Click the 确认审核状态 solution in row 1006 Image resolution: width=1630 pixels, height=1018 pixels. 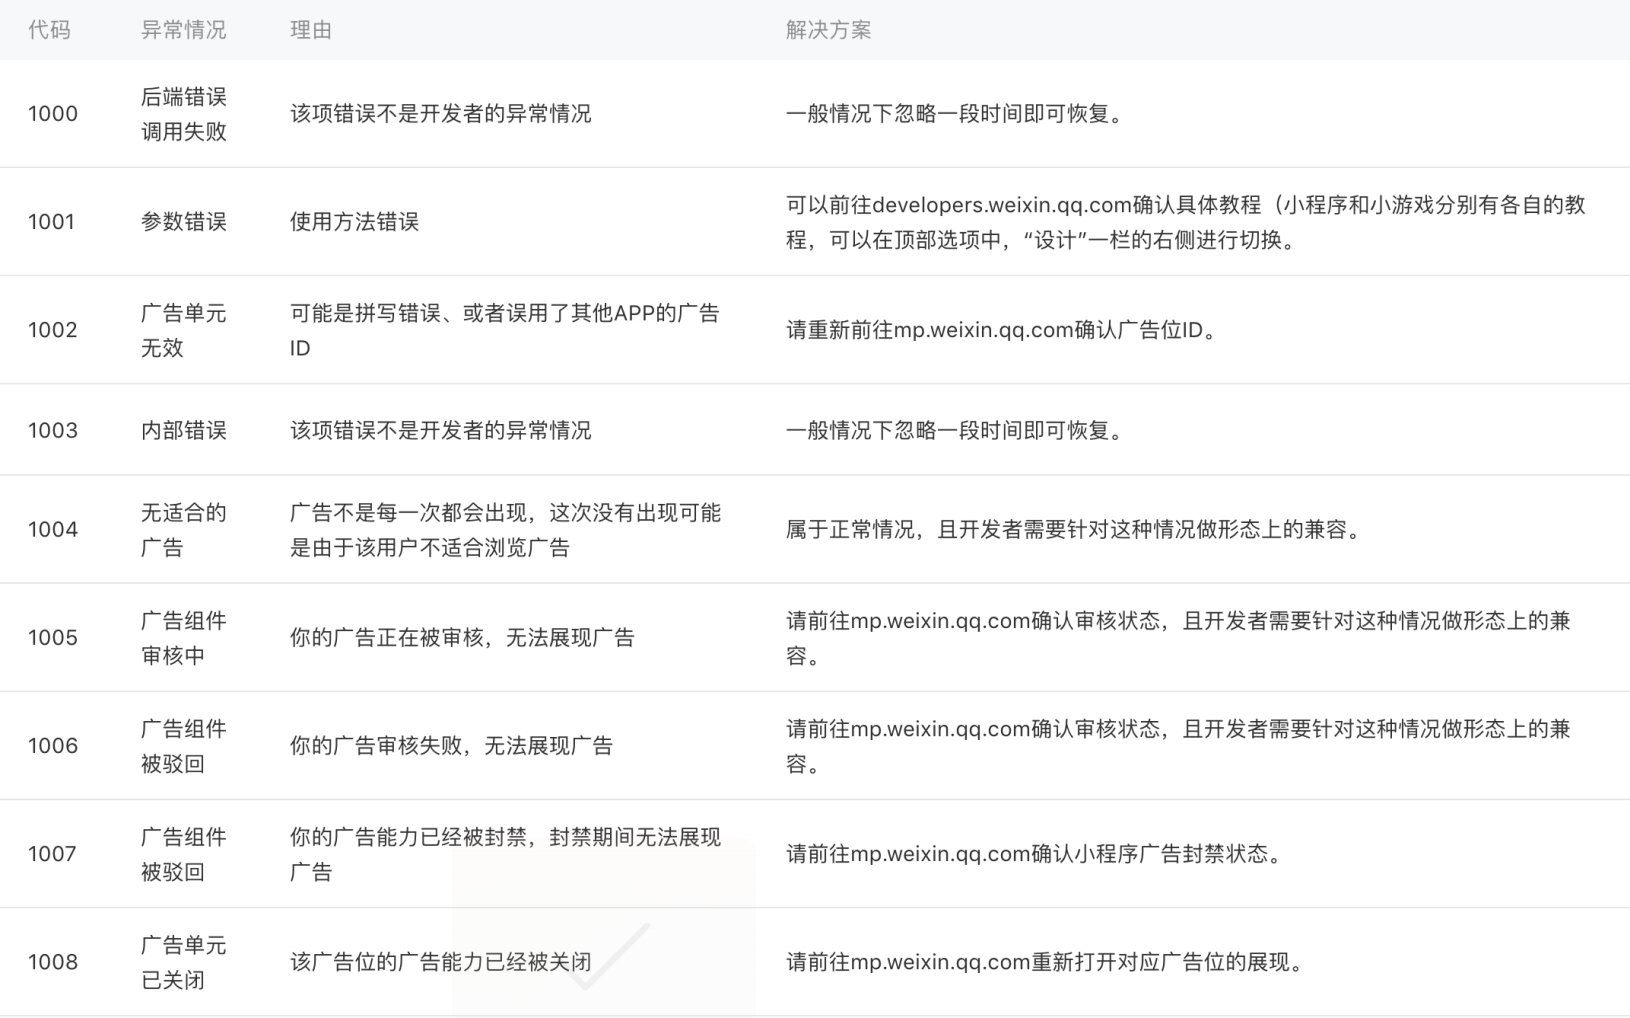(x=1178, y=746)
